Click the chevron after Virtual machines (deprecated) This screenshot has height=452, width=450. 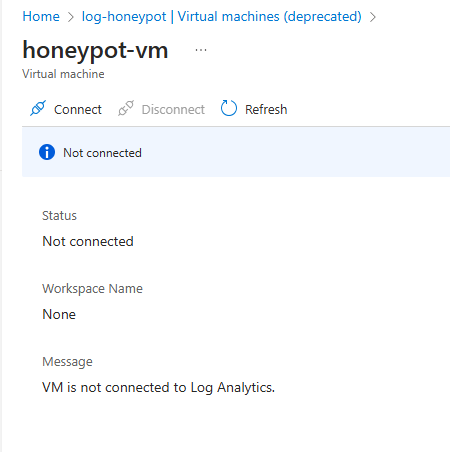coord(373,17)
